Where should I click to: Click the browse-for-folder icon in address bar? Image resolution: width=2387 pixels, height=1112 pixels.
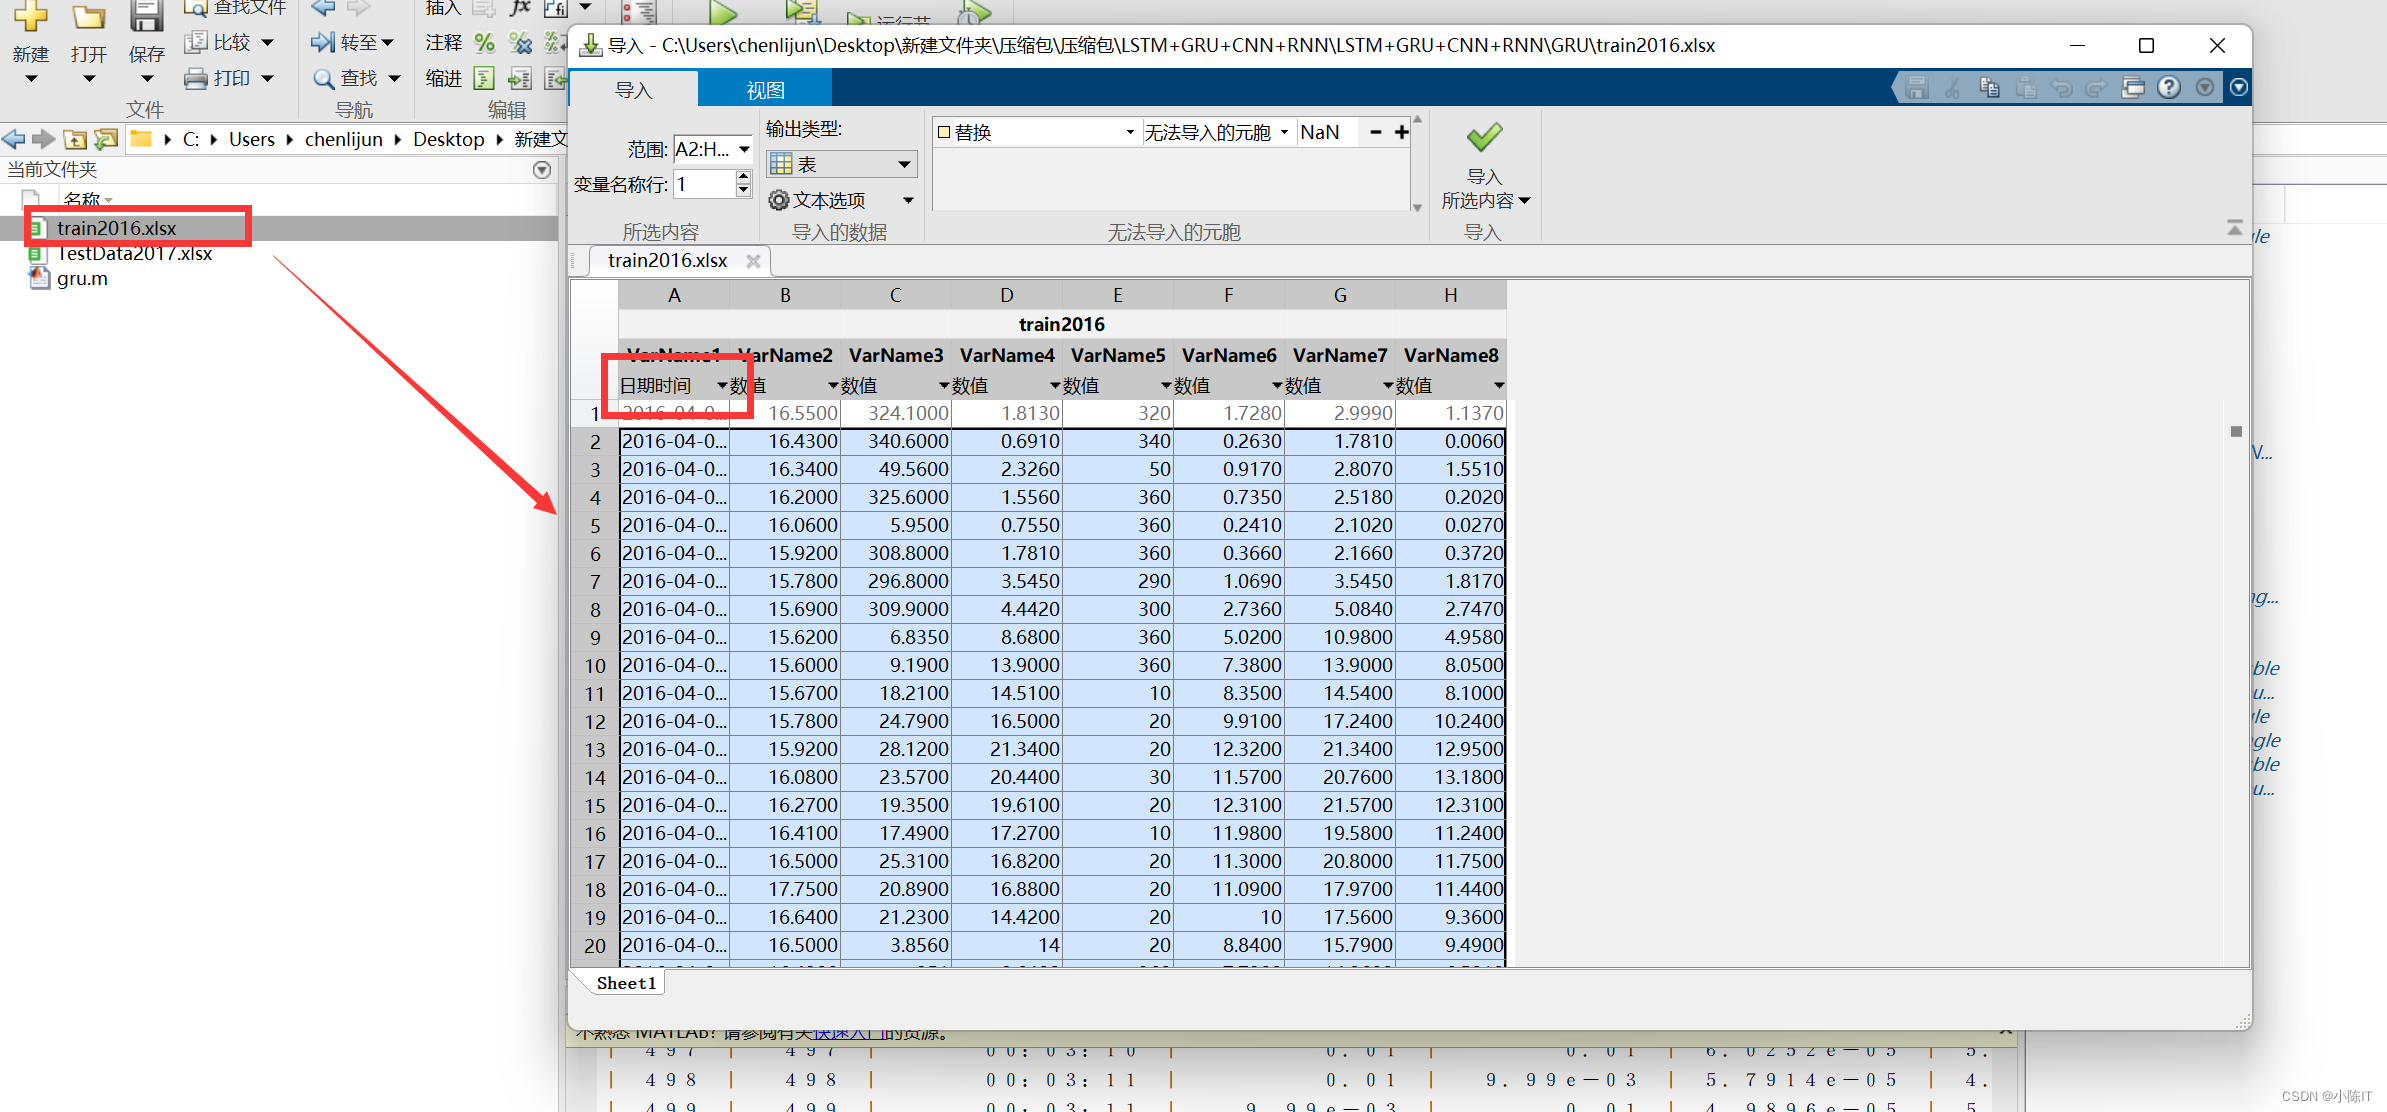[x=106, y=139]
